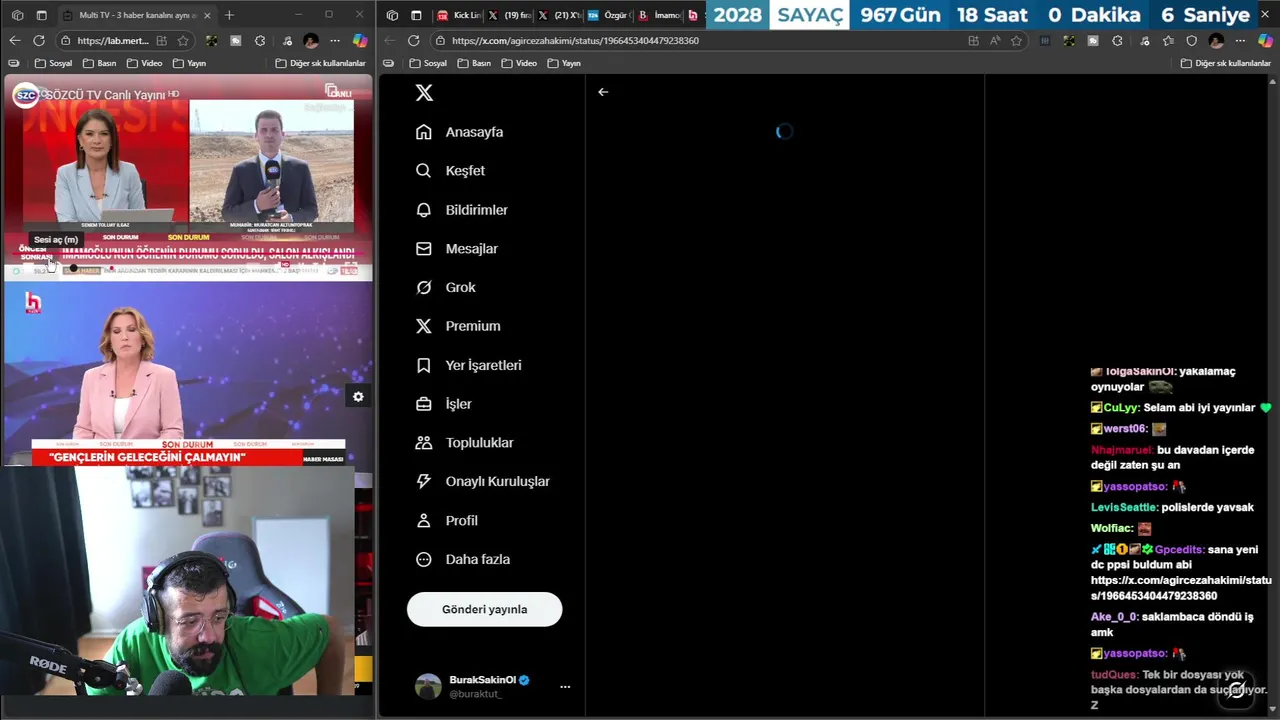Open left browser settings and more menu

336,41
